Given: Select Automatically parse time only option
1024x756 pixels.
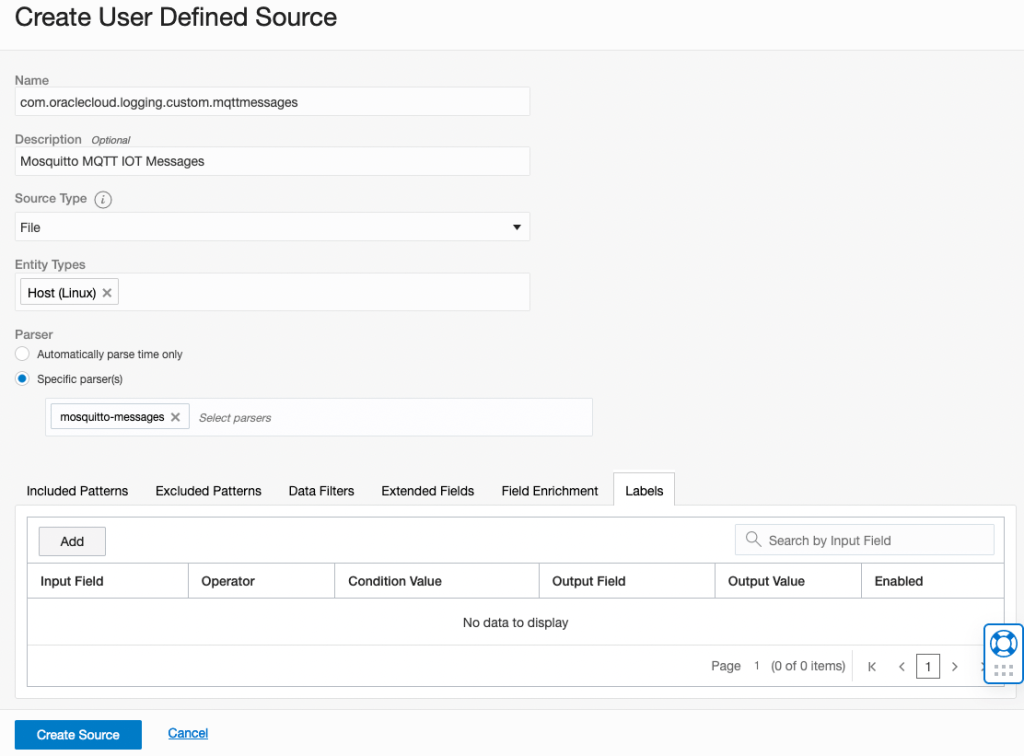Looking at the screenshot, I should (23, 354).
